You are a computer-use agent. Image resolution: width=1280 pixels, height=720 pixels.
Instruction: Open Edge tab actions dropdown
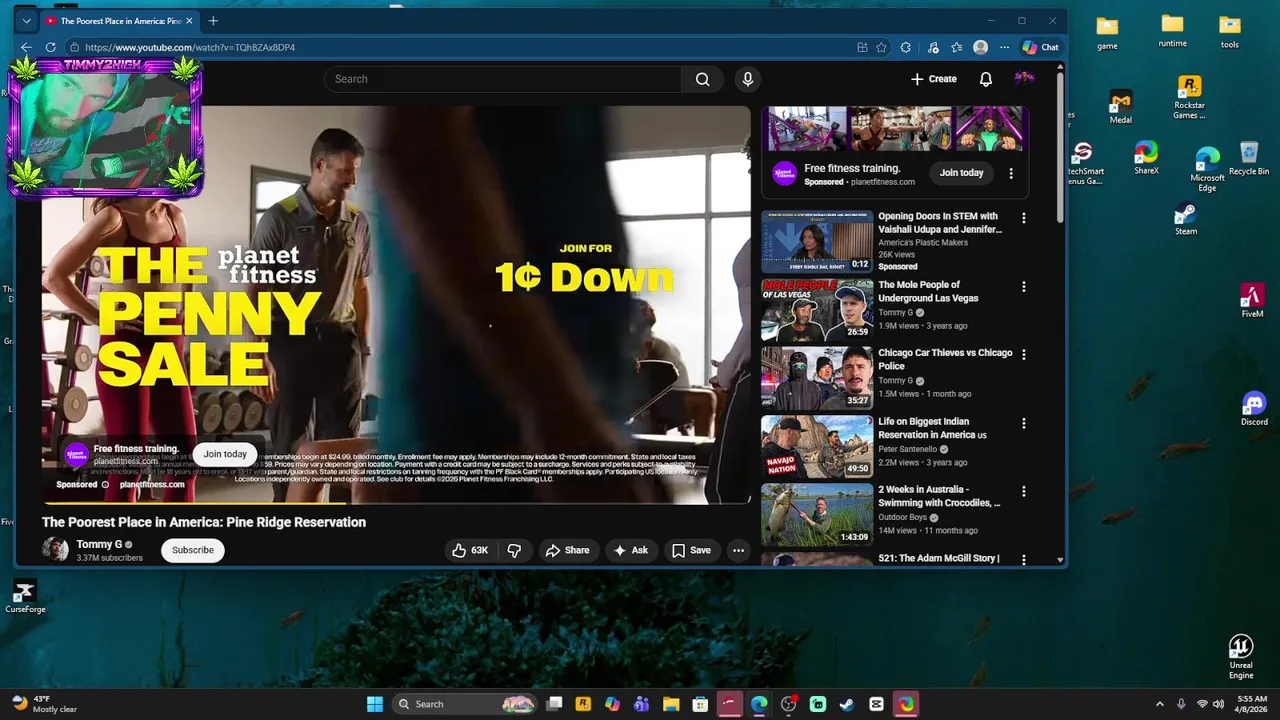pos(27,21)
